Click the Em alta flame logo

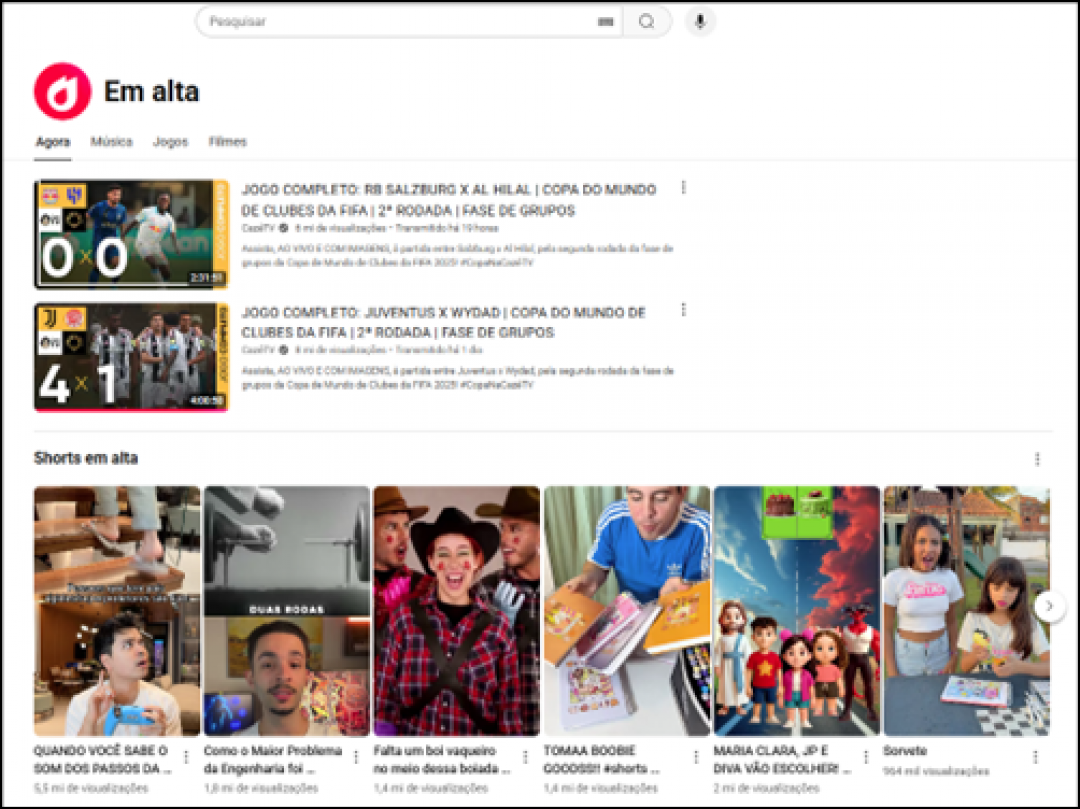[x=63, y=92]
